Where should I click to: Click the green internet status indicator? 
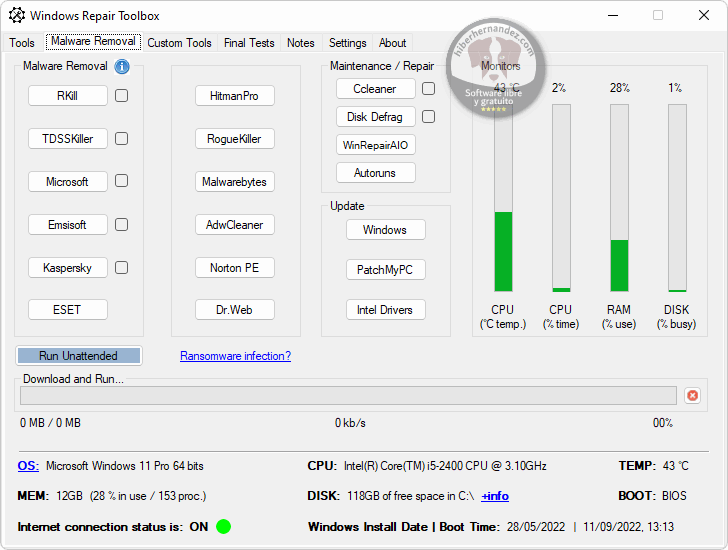[x=223, y=527]
